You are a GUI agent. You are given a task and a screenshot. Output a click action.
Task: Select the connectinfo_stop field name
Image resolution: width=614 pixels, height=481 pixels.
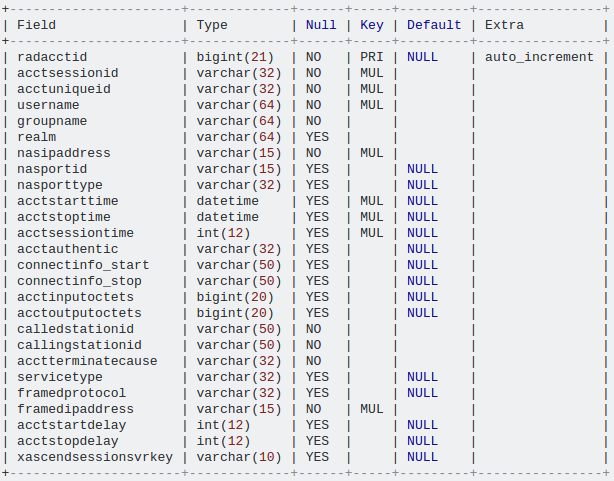[x=79, y=281]
